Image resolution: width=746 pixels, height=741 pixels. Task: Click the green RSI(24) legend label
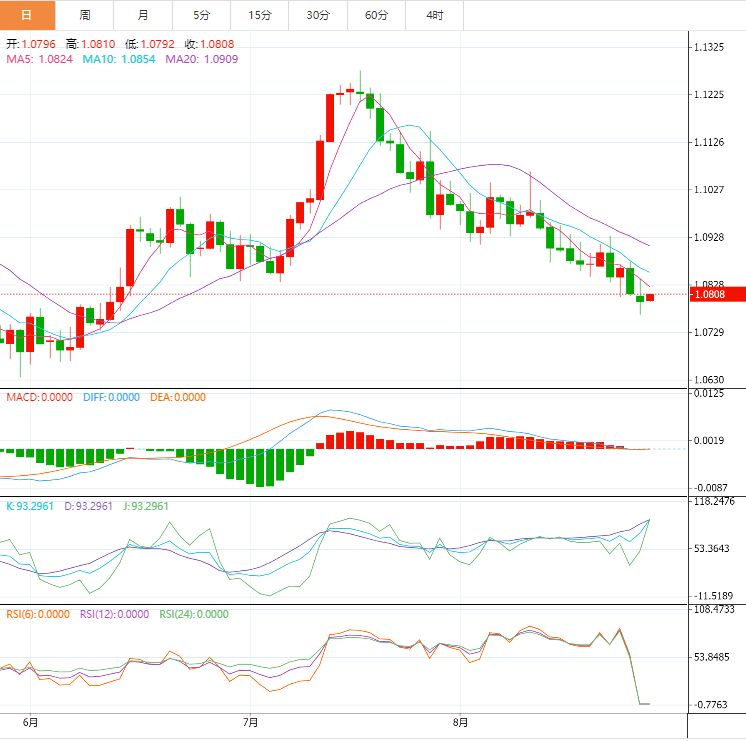point(193,614)
